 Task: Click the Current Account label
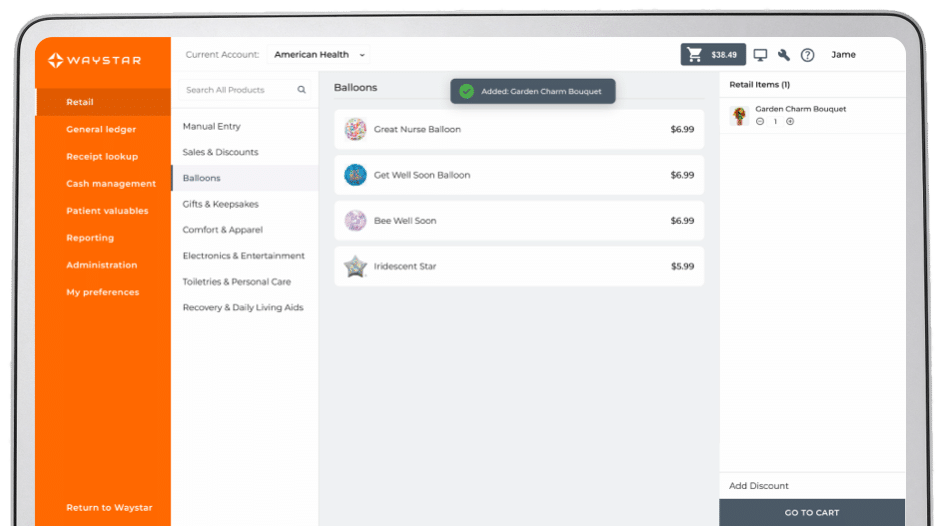tap(222, 55)
